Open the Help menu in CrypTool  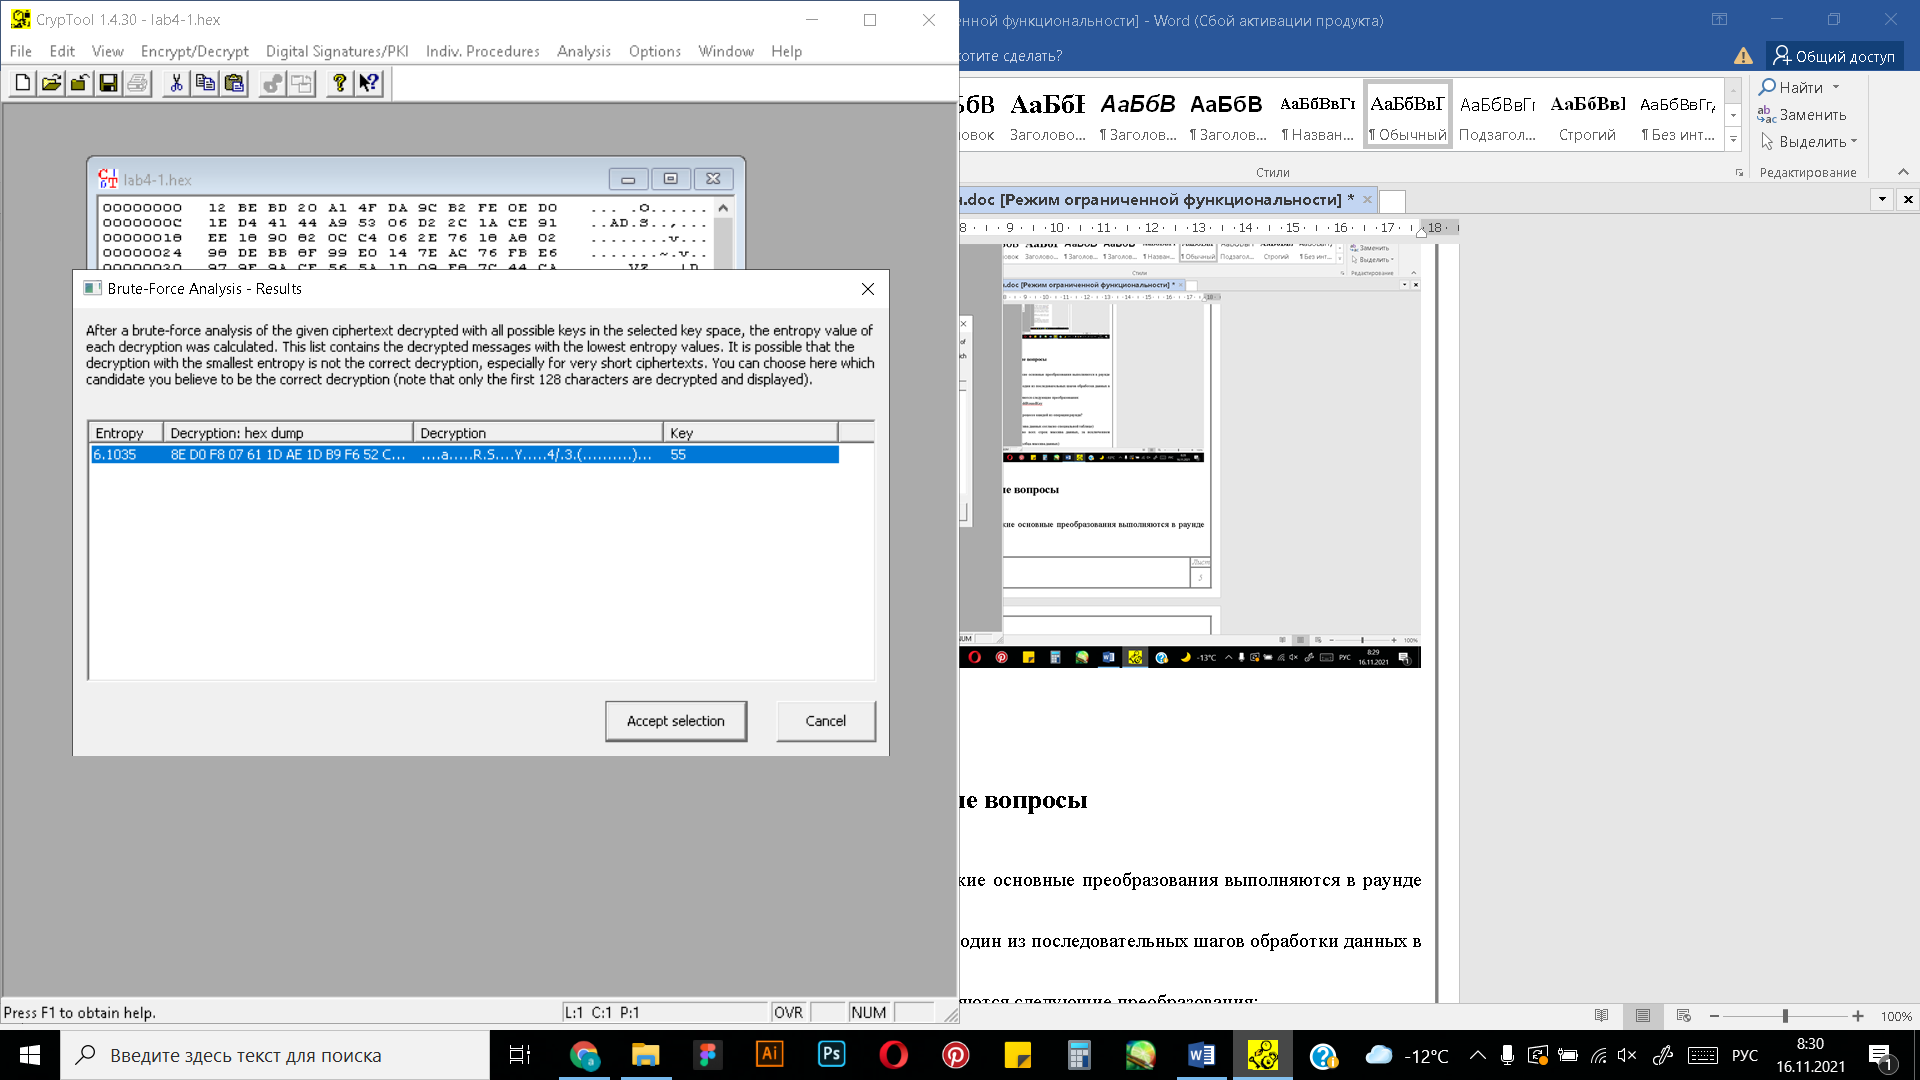786,51
